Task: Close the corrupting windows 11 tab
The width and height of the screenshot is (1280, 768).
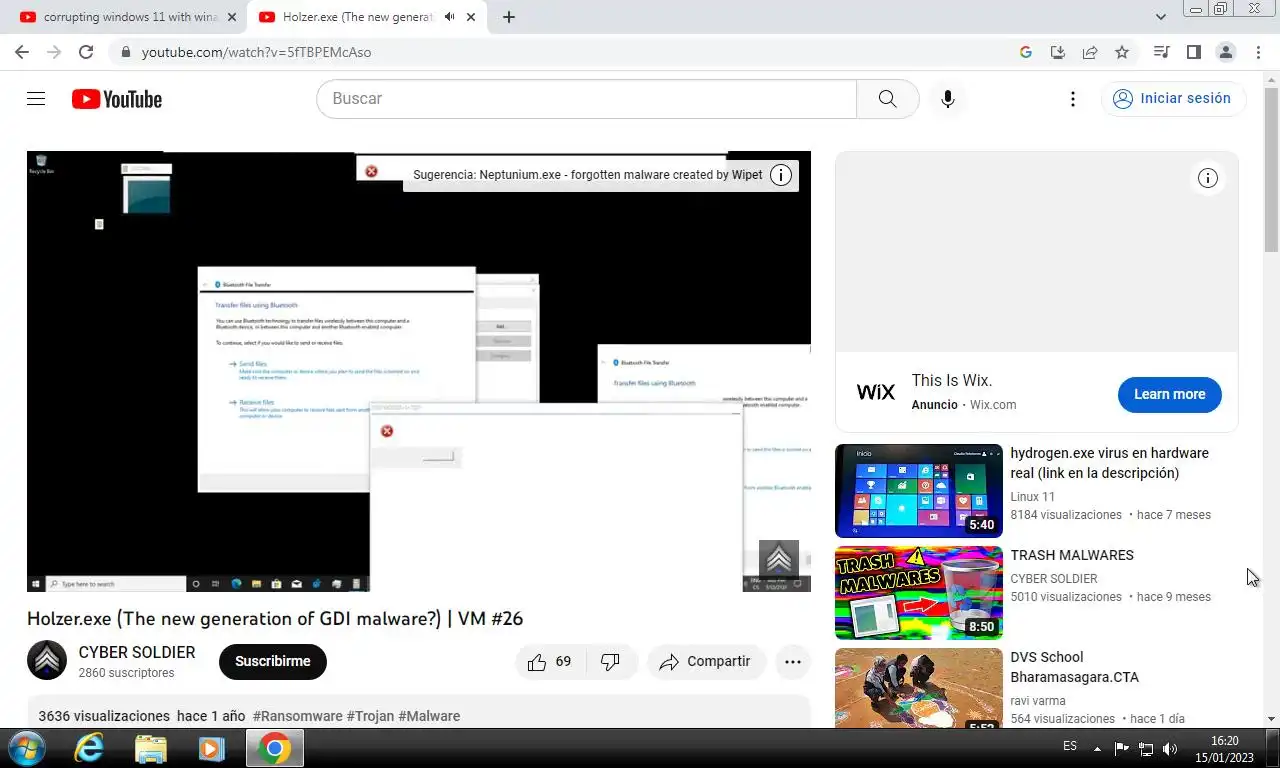Action: click(x=231, y=17)
